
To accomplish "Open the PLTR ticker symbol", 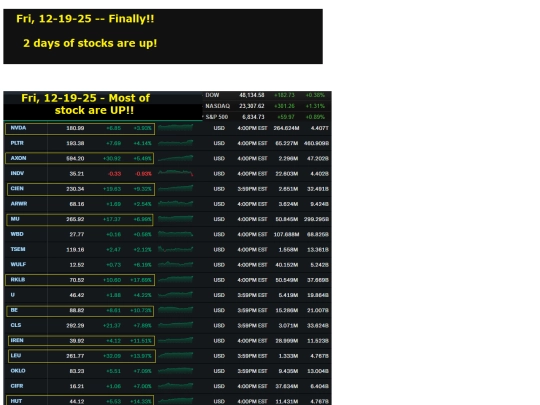I will tap(17, 143).
